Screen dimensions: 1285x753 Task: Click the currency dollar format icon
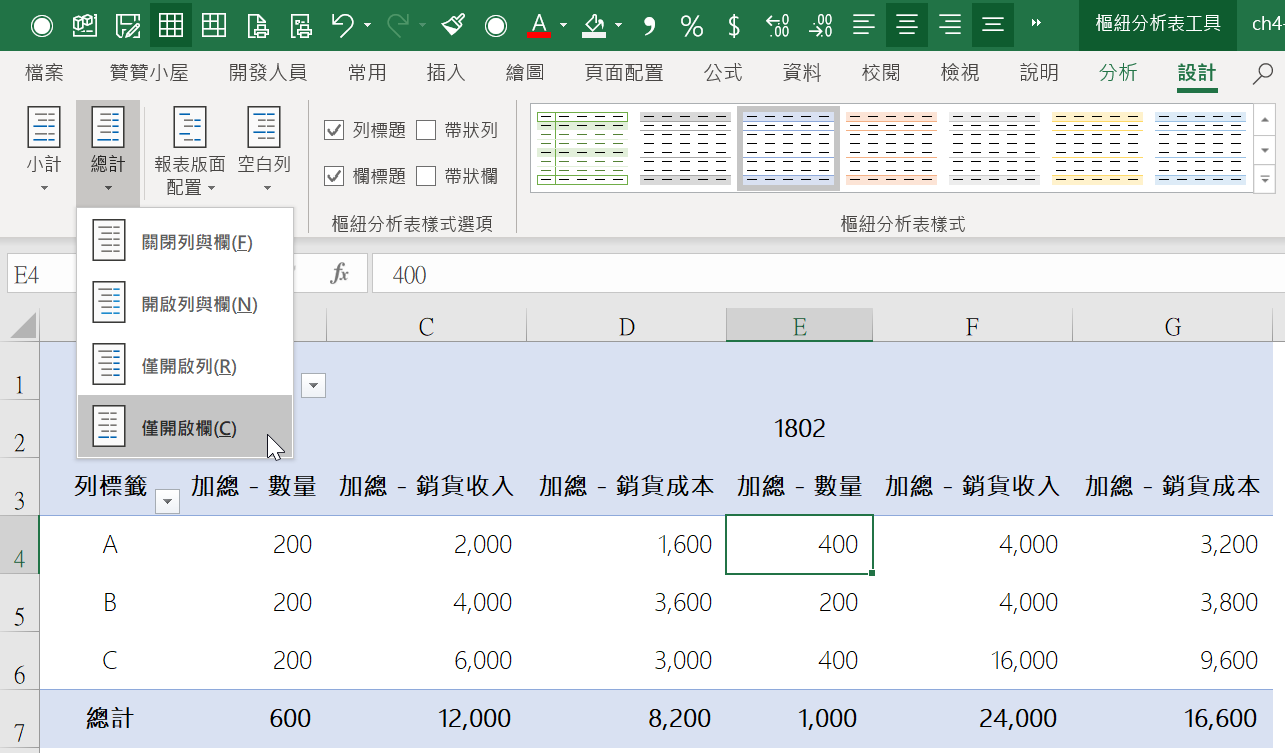[734, 25]
